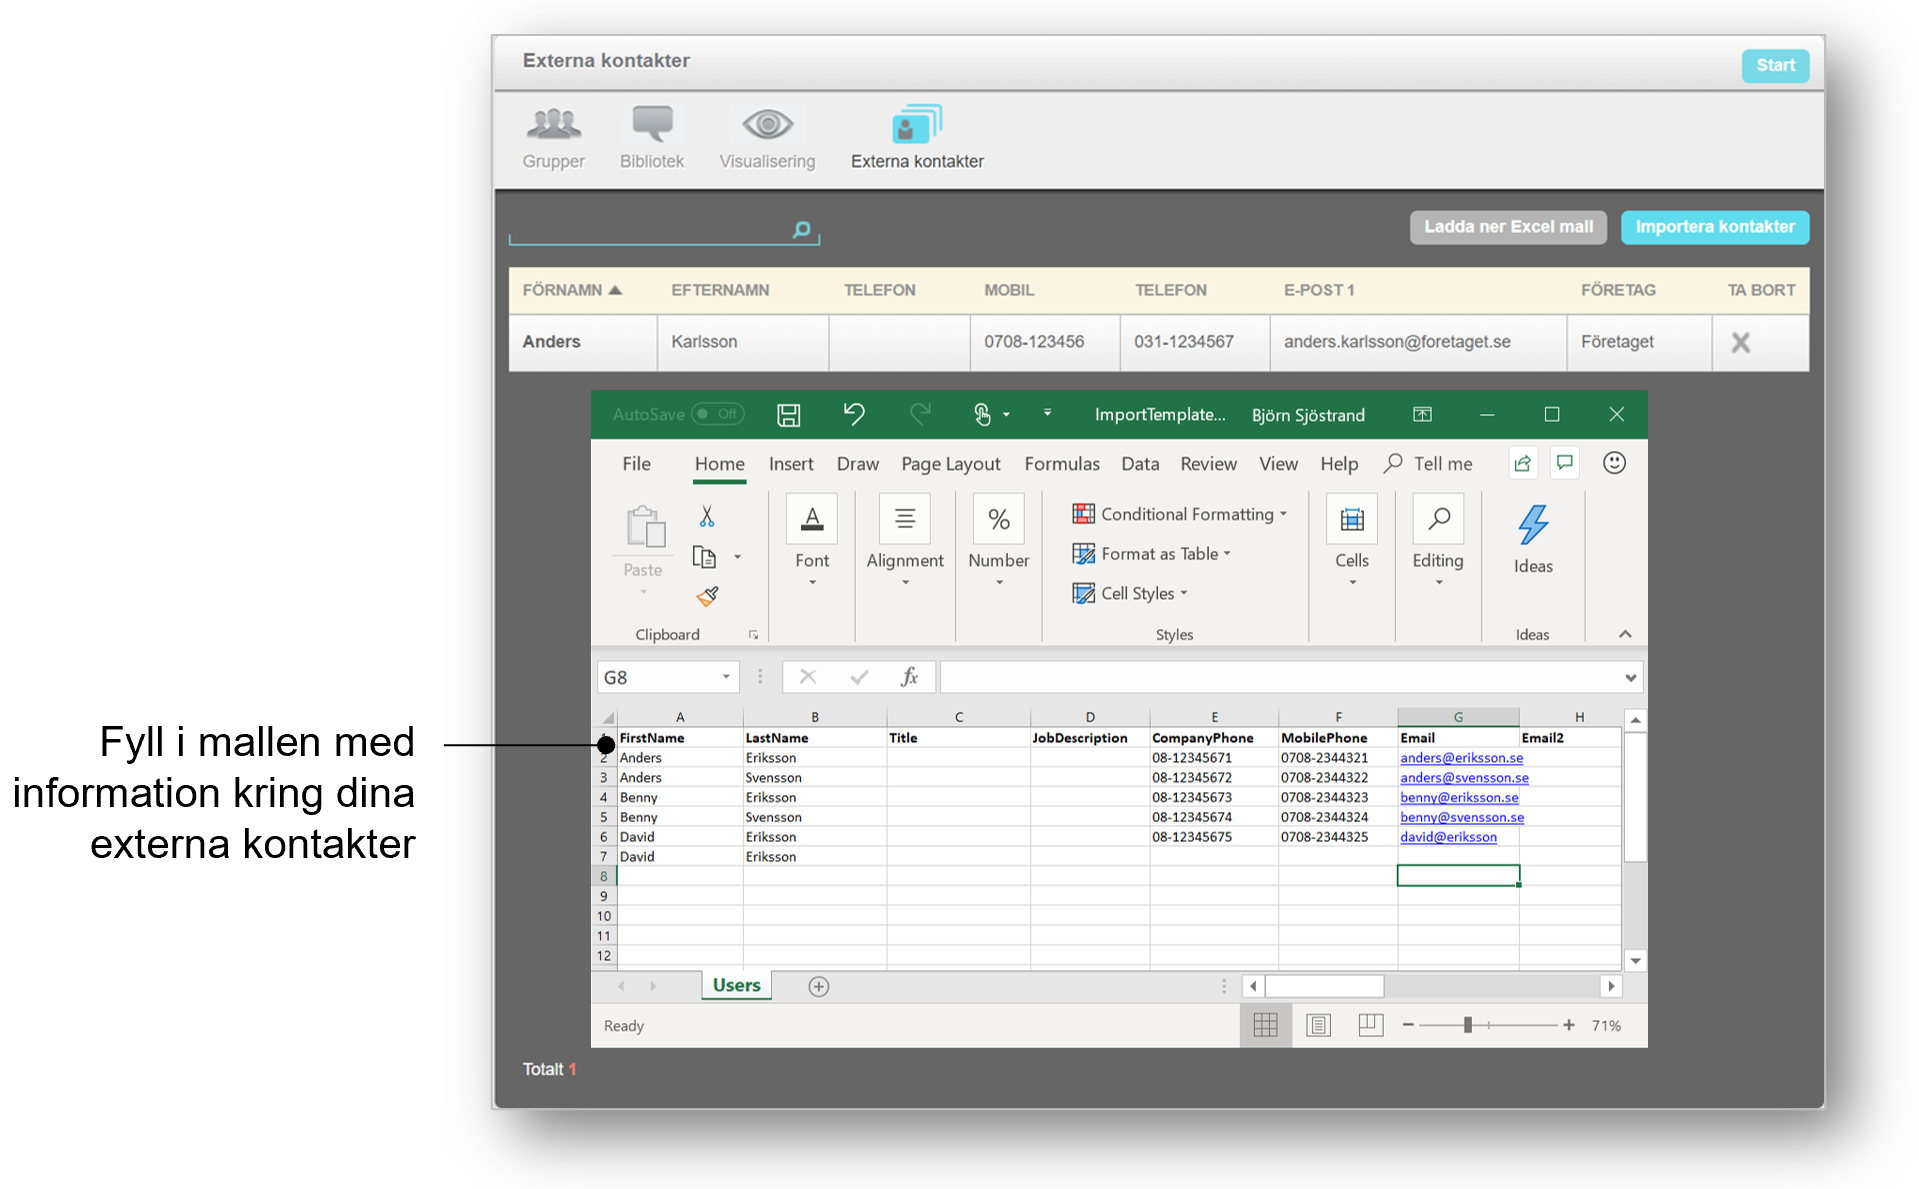The width and height of the screenshot is (1919, 1189).
Task: Open the Bibliotek section icon
Action: pos(652,124)
